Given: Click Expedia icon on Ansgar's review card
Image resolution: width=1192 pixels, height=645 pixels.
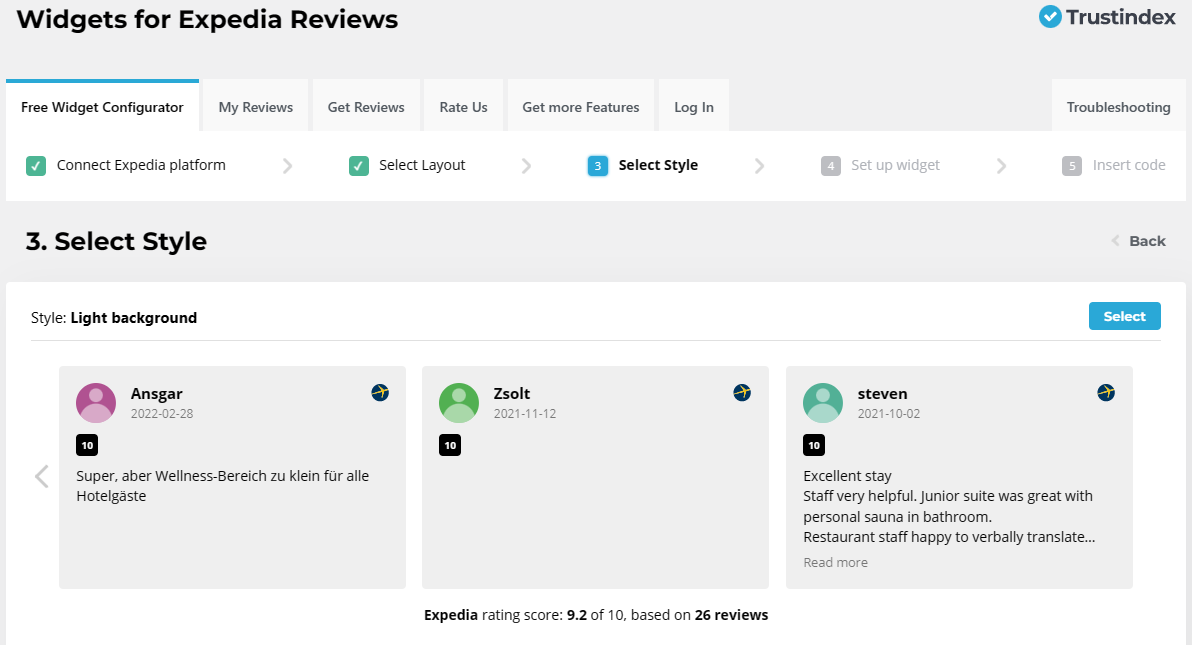Looking at the screenshot, I should click(x=380, y=393).
